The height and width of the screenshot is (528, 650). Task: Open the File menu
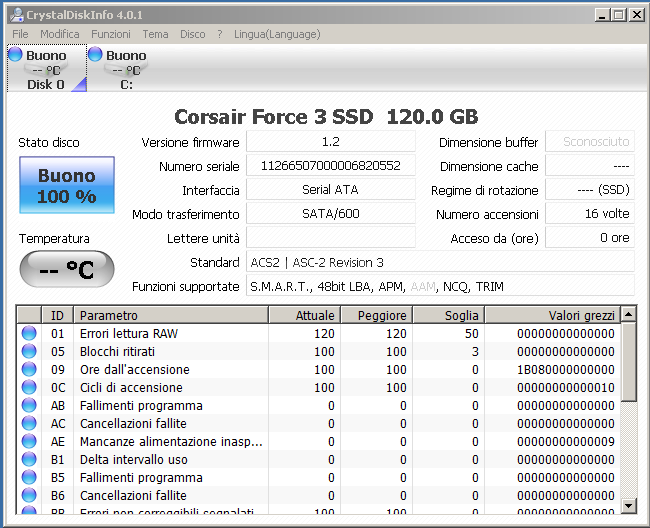20,34
